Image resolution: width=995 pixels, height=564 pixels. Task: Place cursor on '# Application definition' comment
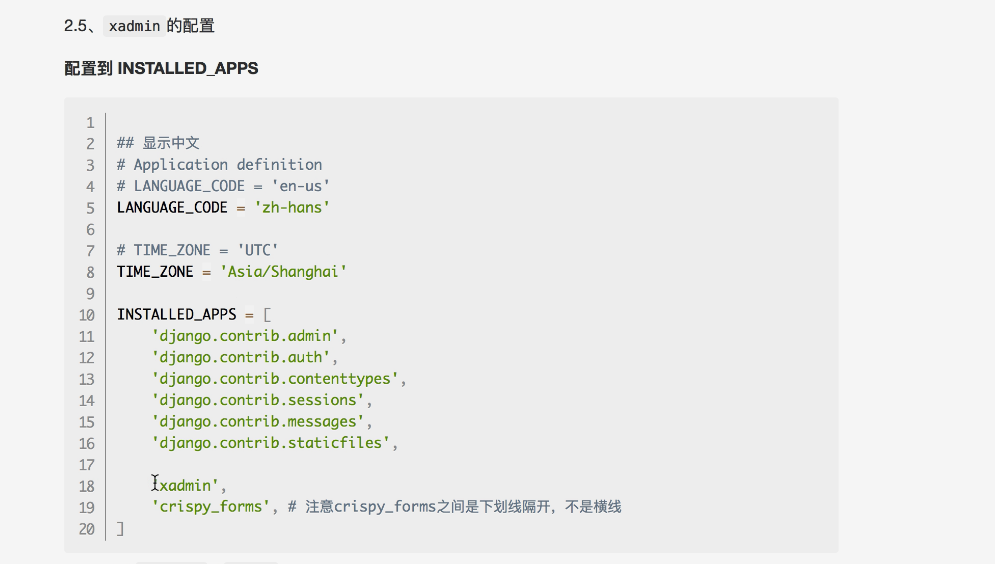(x=219, y=164)
